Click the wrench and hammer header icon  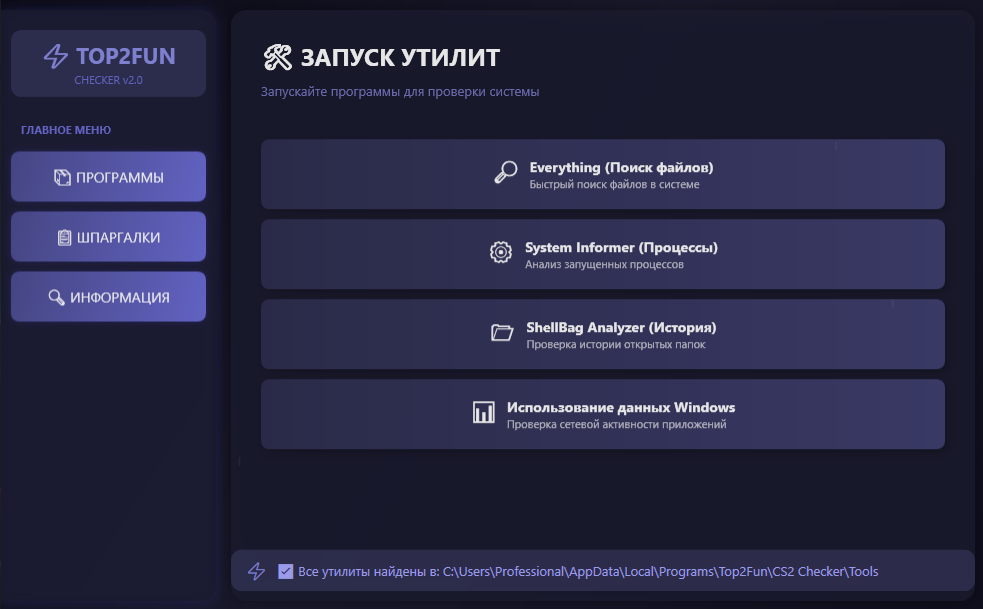tap(277, 58)
